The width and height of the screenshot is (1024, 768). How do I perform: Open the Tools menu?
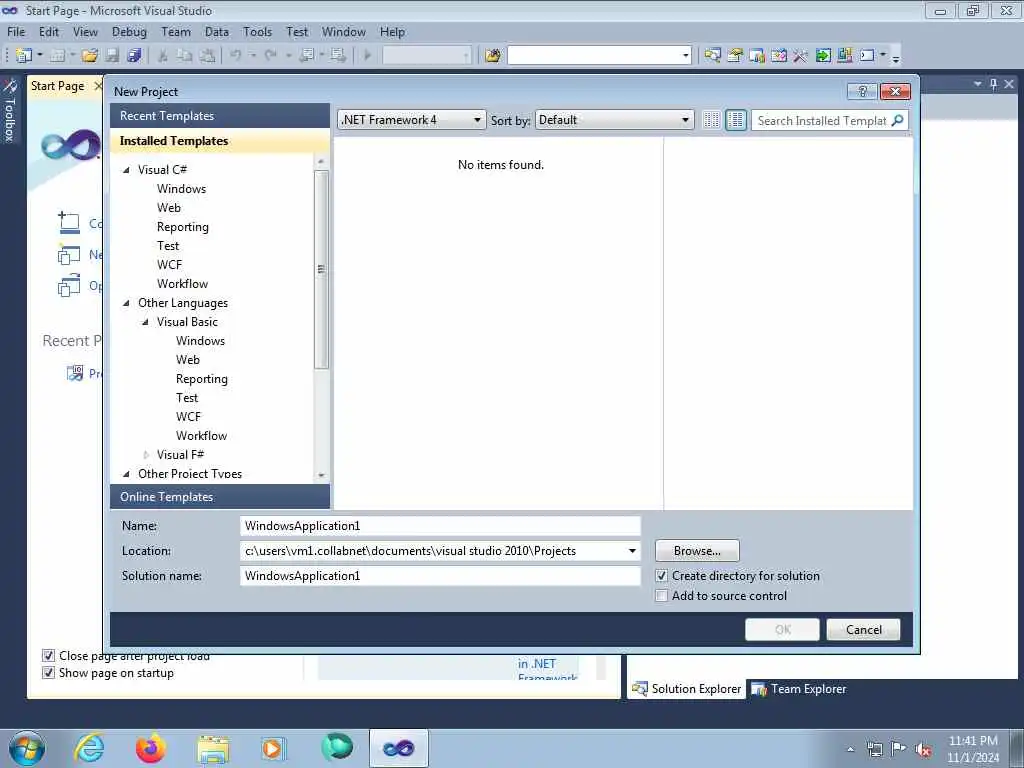[x=257, y=32]
